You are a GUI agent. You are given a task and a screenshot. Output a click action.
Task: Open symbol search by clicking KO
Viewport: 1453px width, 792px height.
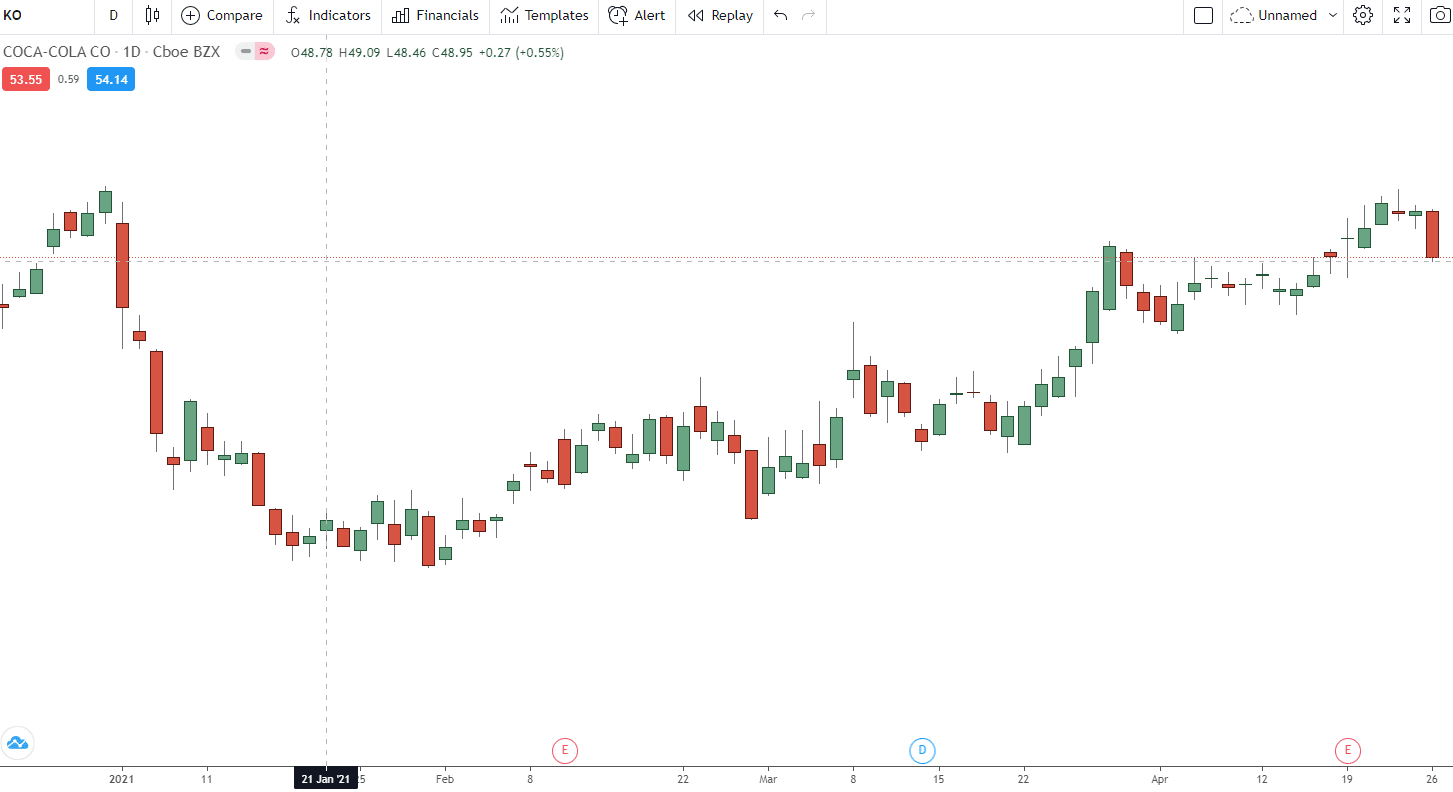[x=13, y=15]
